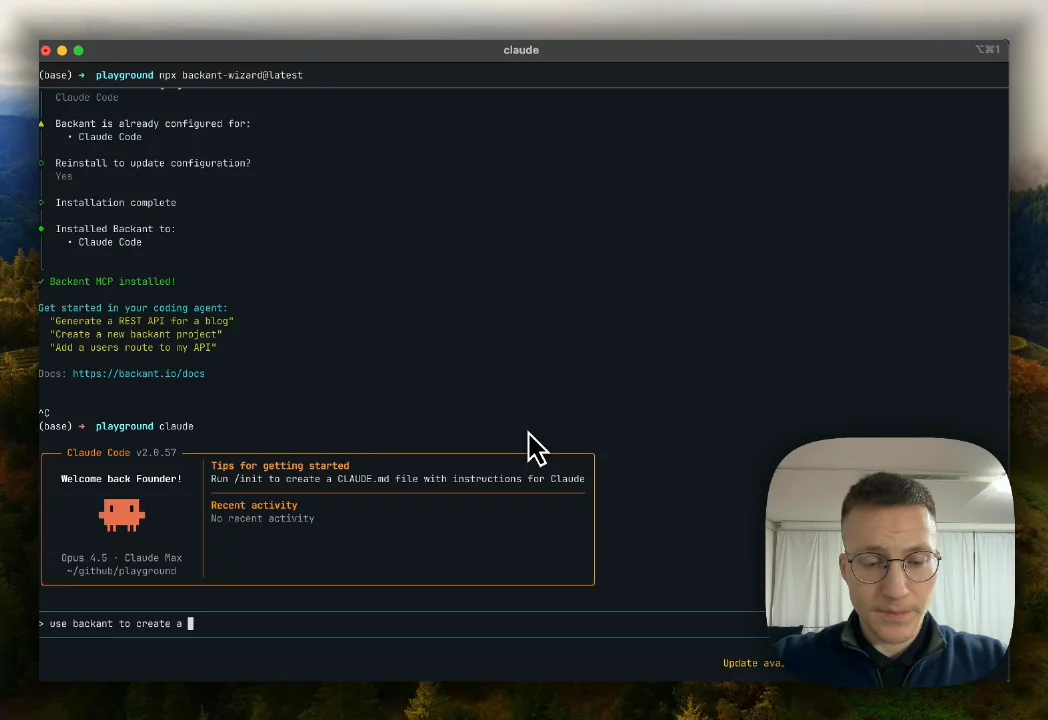This screenshot has width=1048, height=720.
Task: Click the '^C' interrupt line
Action: [44, 413]
